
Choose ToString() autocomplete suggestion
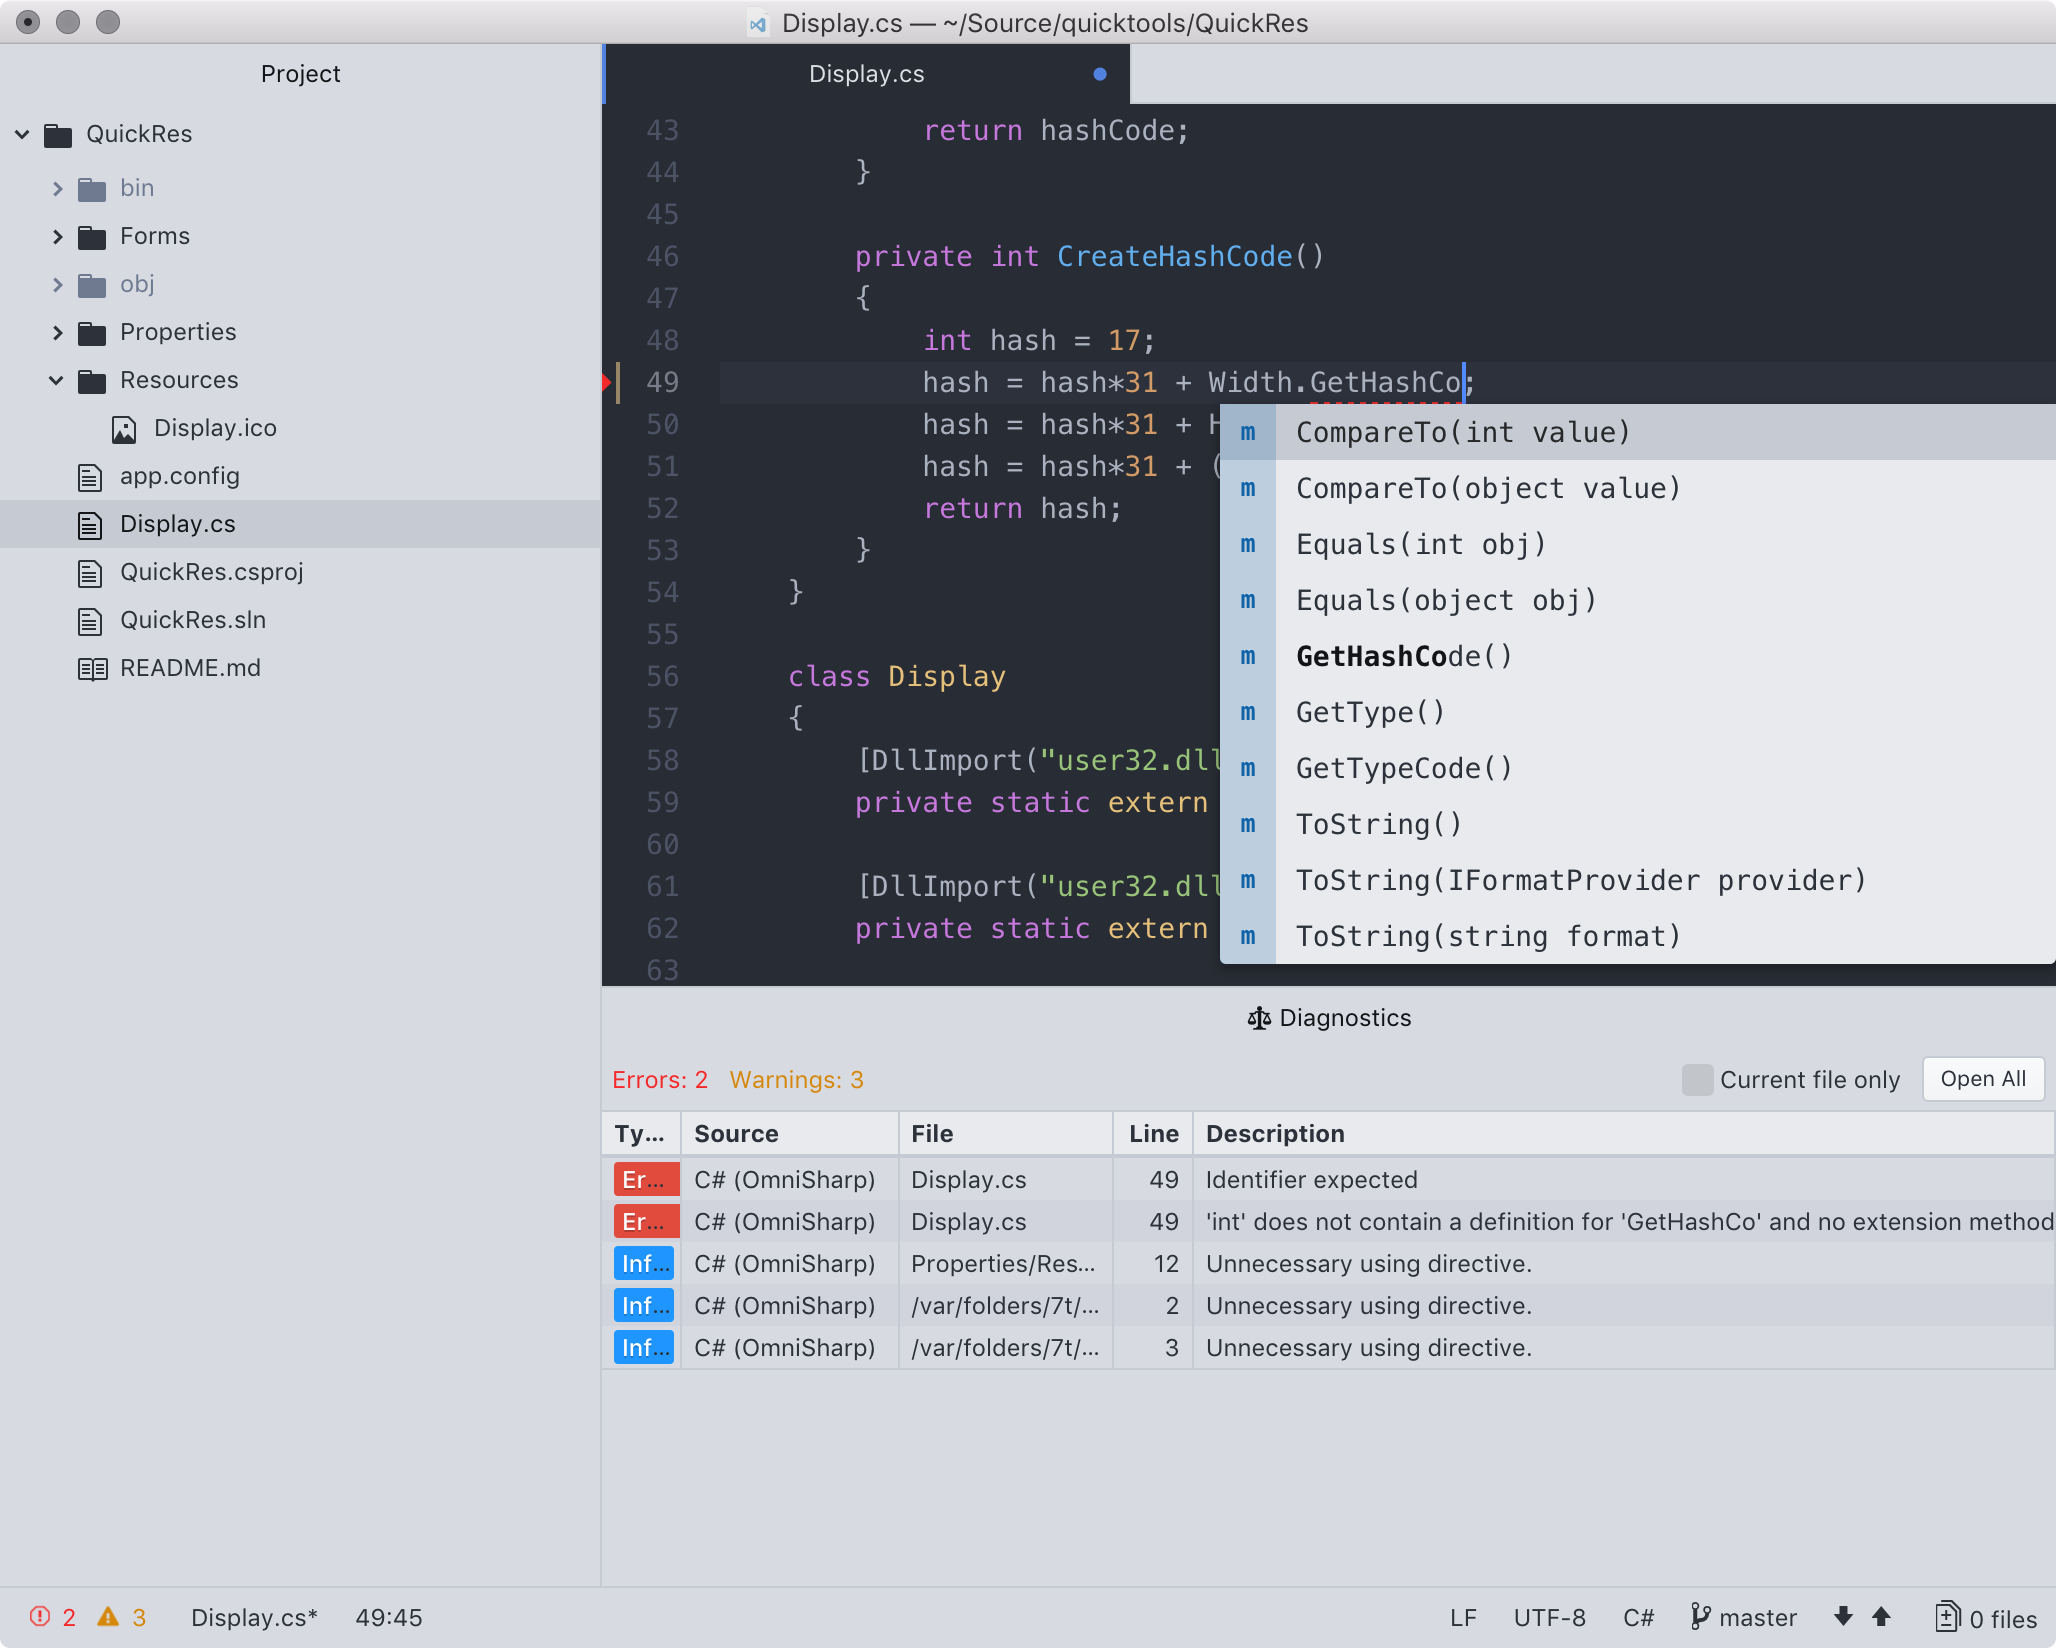(x=1638, y=824)
